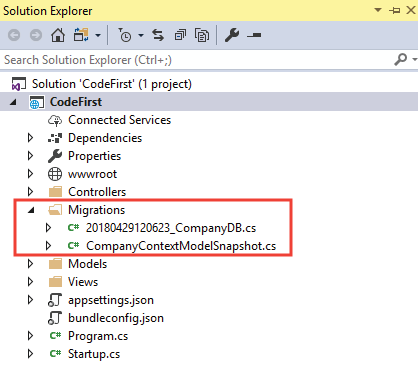
Task: Expand CompanyContextModelSnapshot.cs node
Action: point(48,246)
